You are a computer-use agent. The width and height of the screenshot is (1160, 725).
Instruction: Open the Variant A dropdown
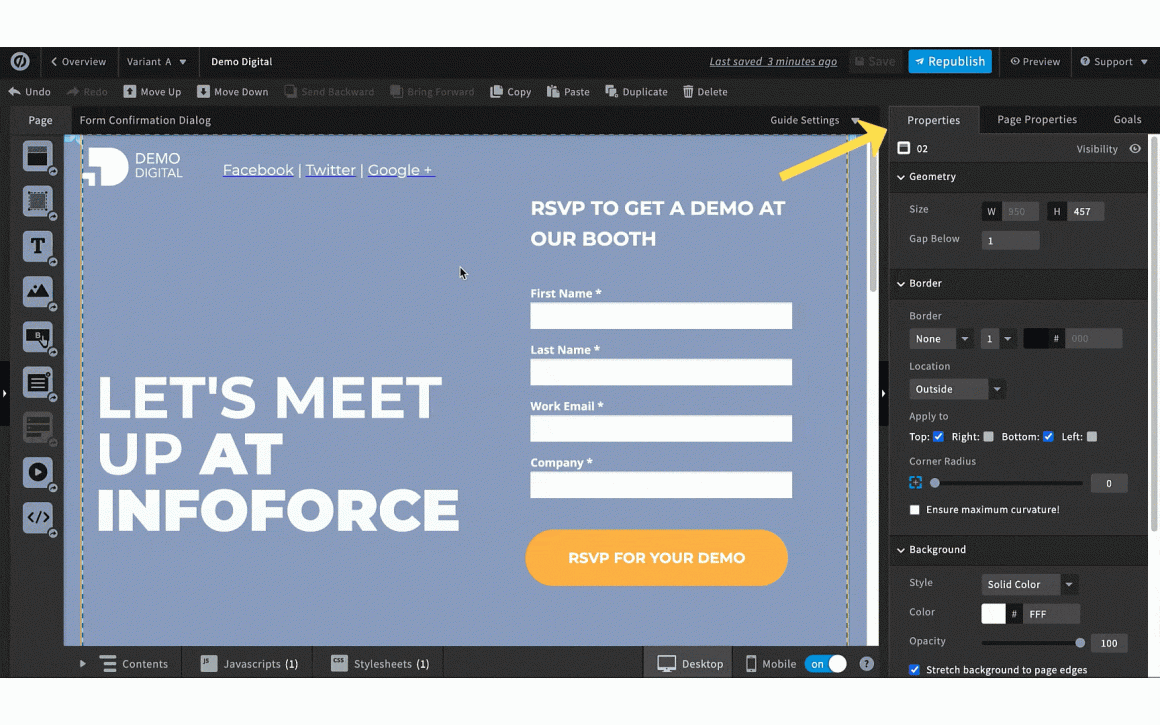pos(157,62)
